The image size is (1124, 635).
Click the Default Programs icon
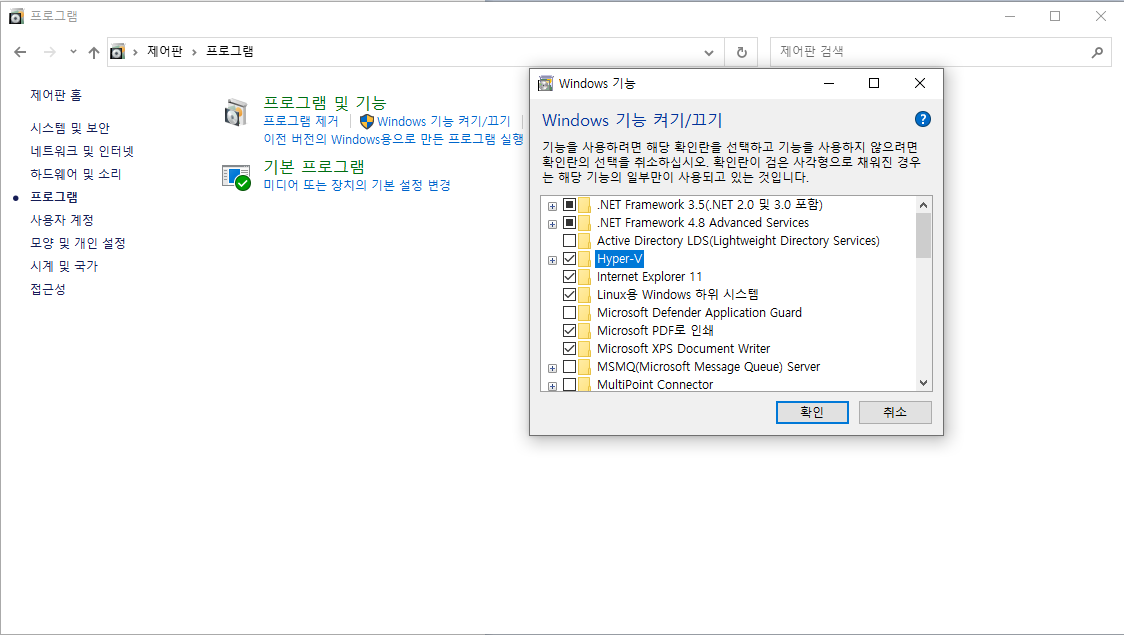tap(236, 177)
